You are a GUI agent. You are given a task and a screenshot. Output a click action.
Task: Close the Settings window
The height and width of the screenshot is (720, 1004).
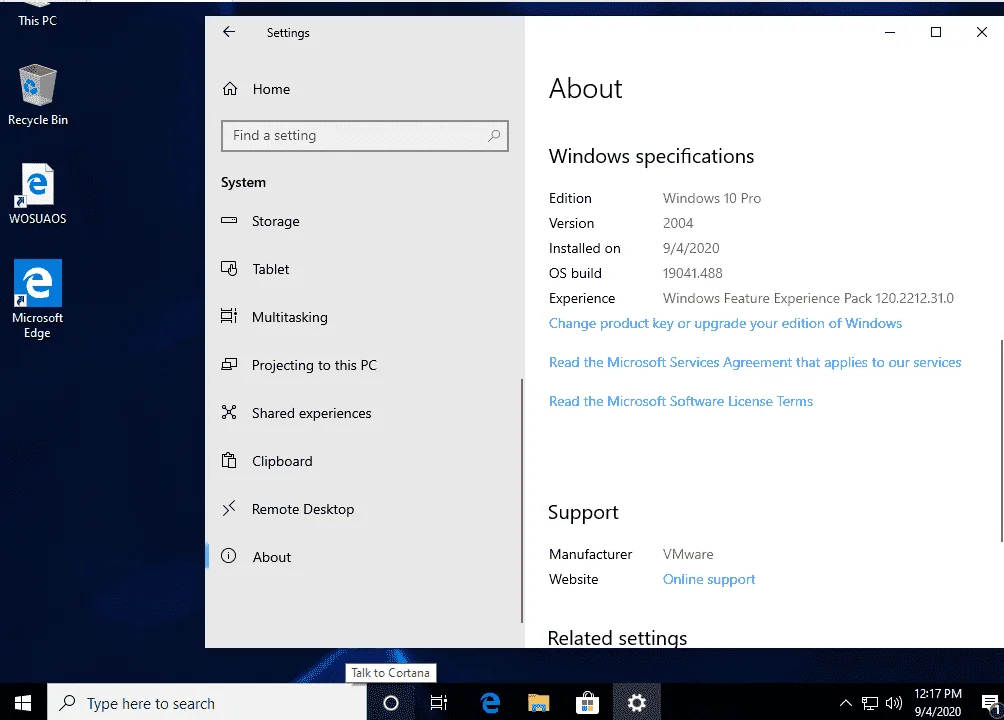tap(982, 32)
